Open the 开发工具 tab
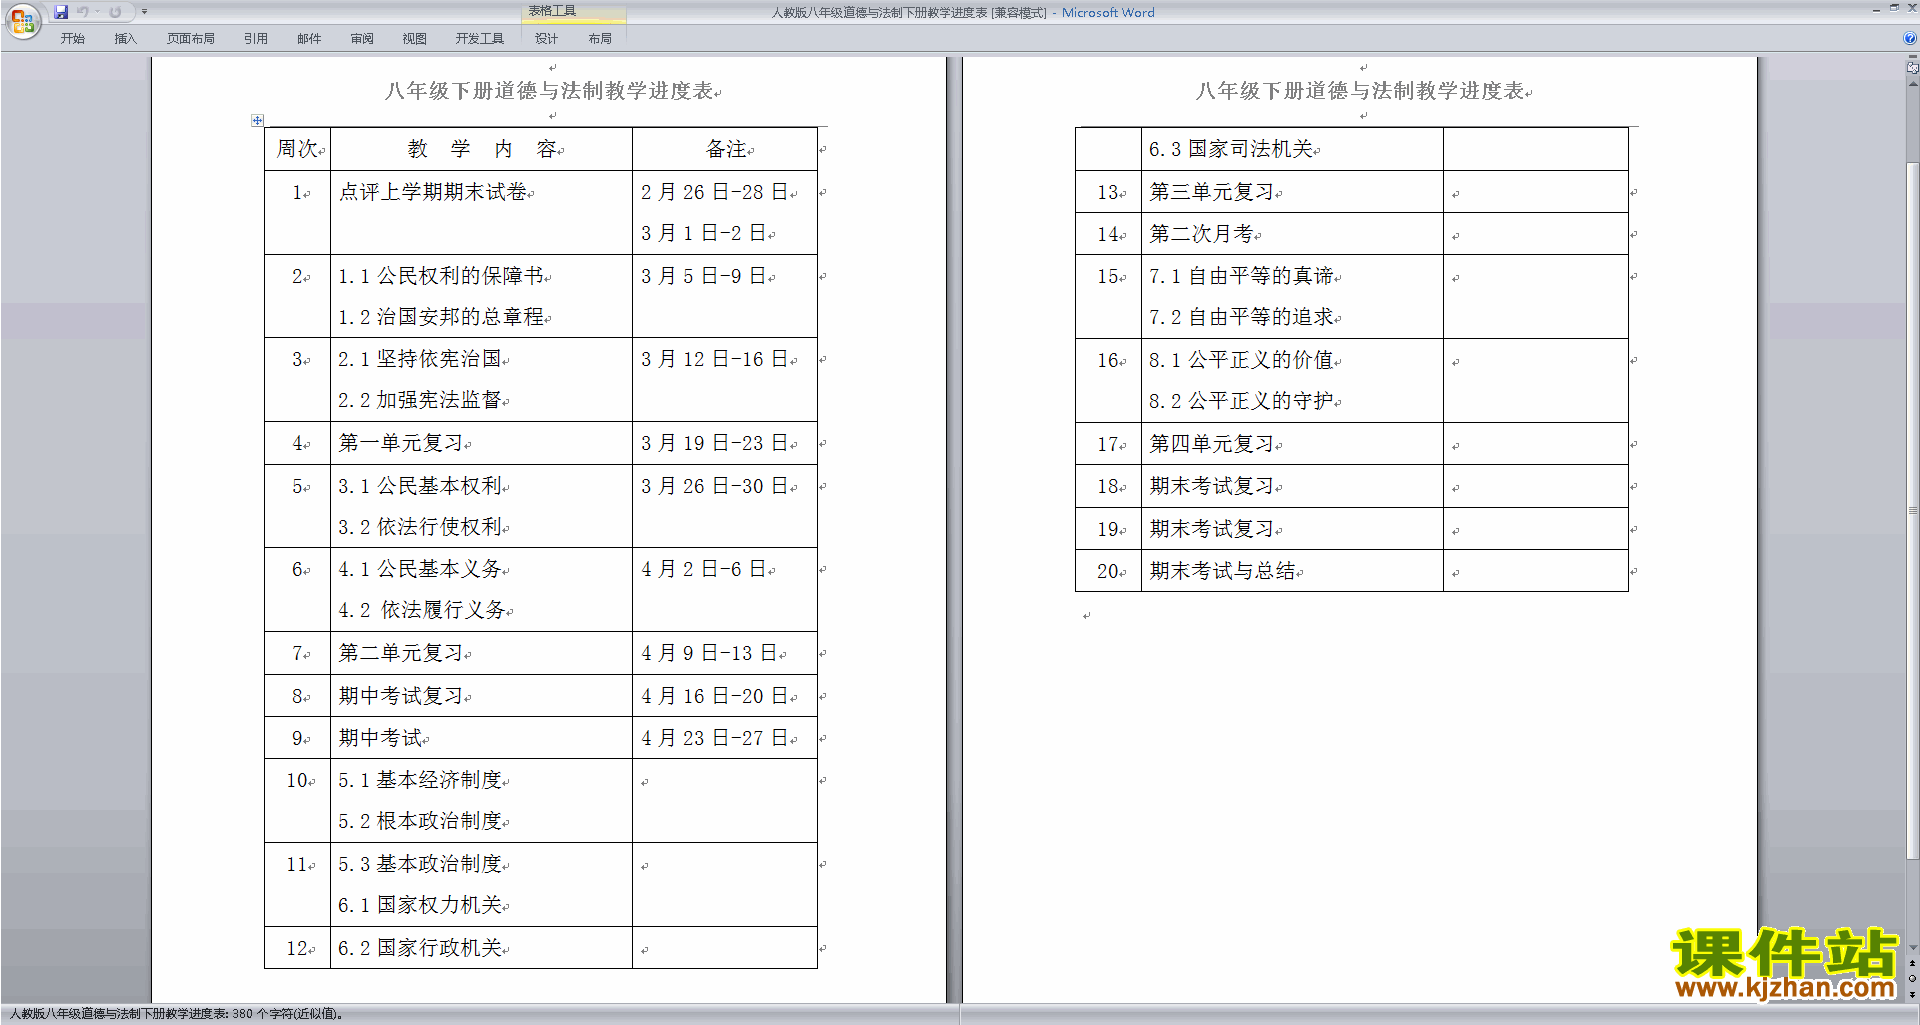Screen dimensions: 1920x1025 (480, 38)
